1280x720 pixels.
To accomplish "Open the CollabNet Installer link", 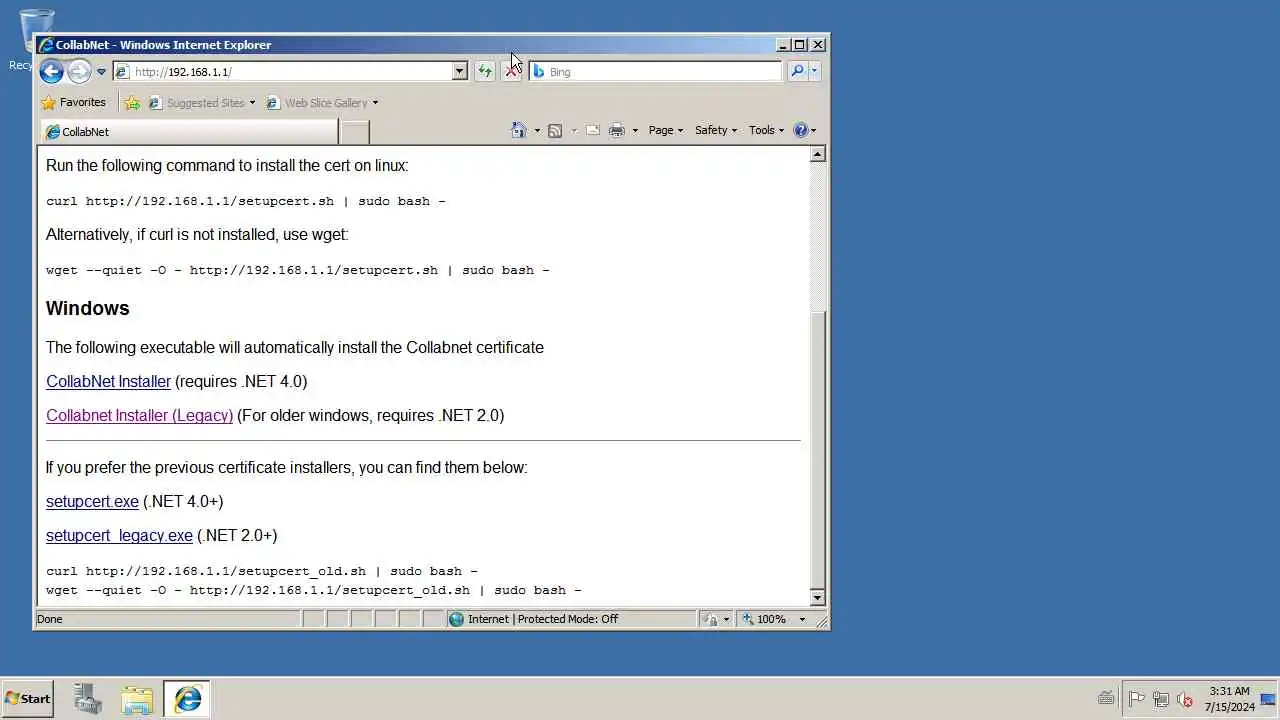I will (108, 381).
